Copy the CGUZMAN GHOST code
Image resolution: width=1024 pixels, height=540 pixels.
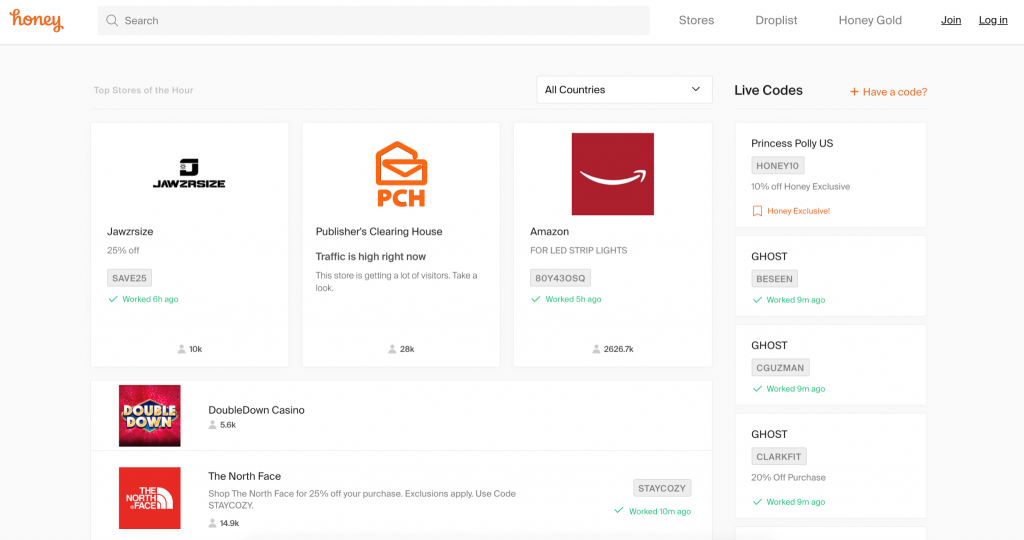coord(780,368)
